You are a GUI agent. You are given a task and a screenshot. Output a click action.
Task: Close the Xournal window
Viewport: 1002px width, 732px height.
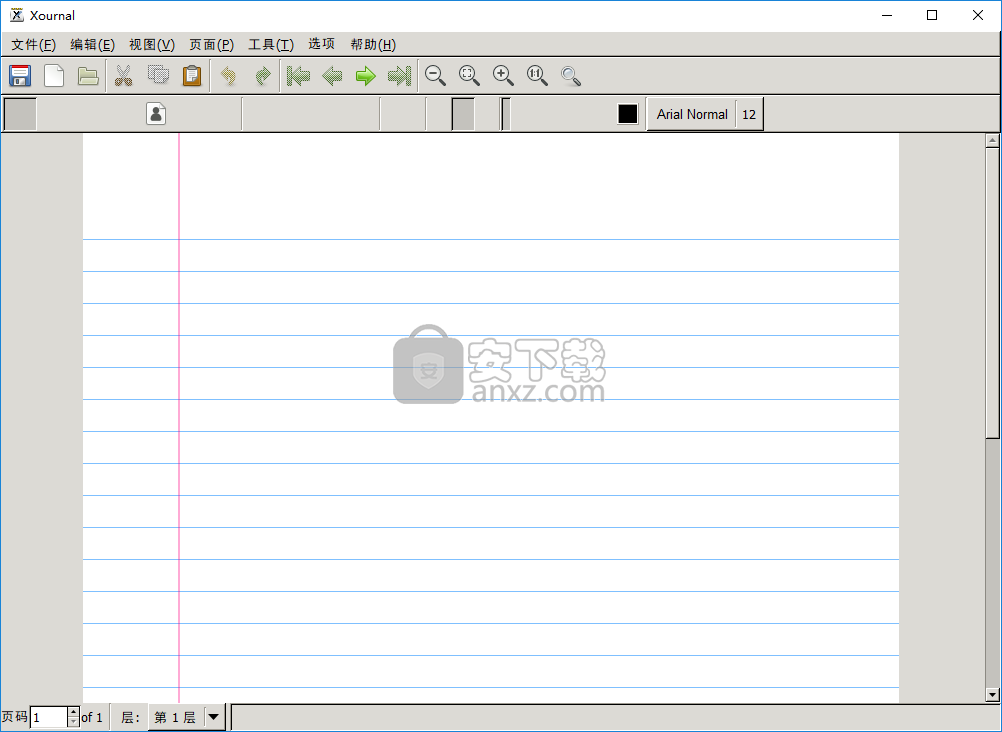(978, 15)
